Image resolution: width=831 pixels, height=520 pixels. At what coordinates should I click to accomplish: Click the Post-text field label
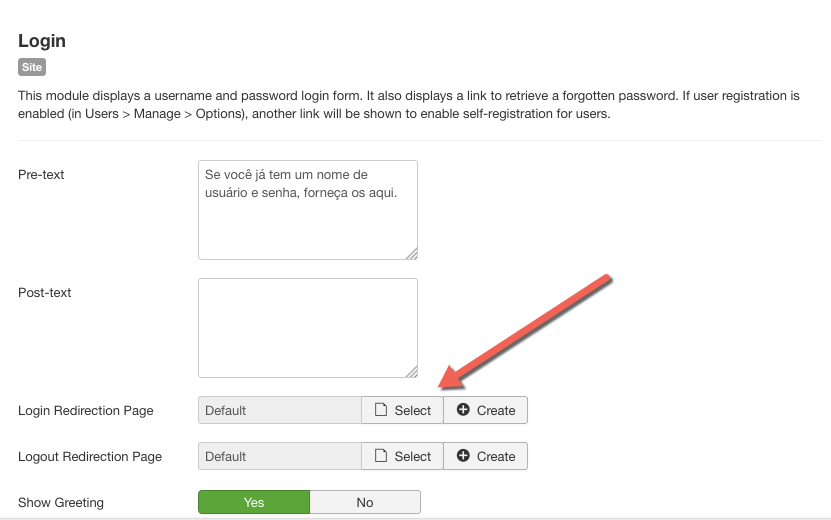pos(45,293)
